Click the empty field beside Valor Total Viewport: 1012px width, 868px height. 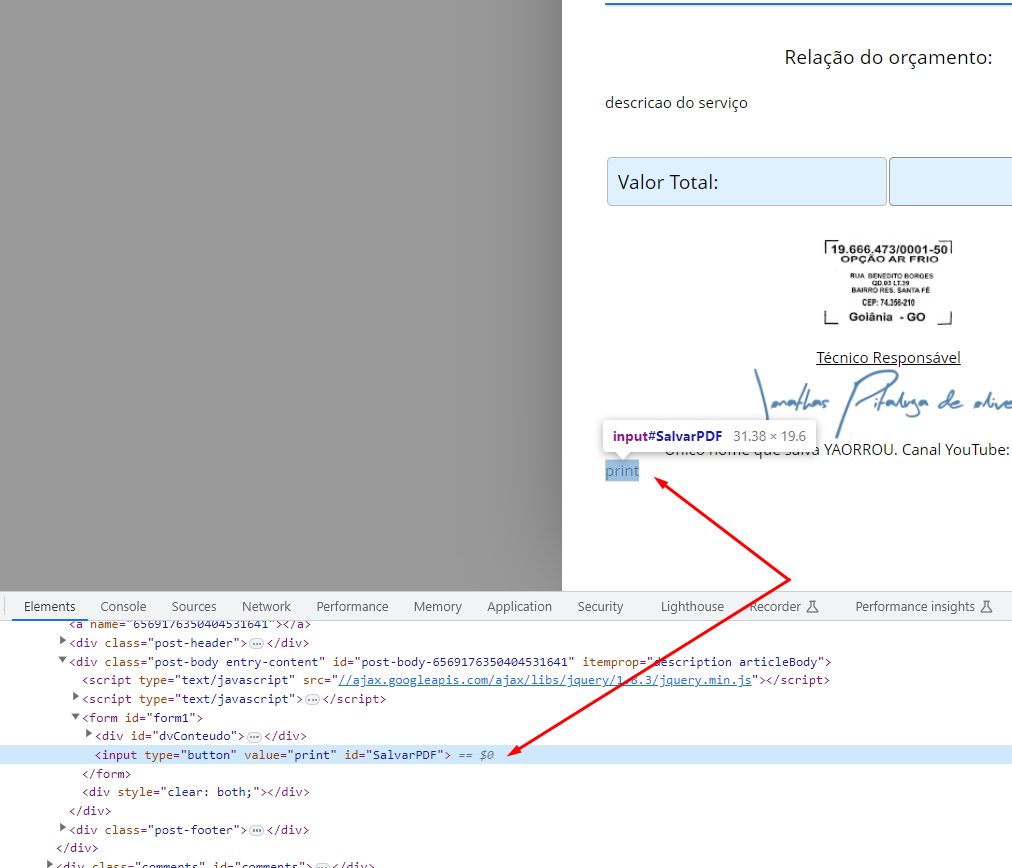tap(951, 182)
